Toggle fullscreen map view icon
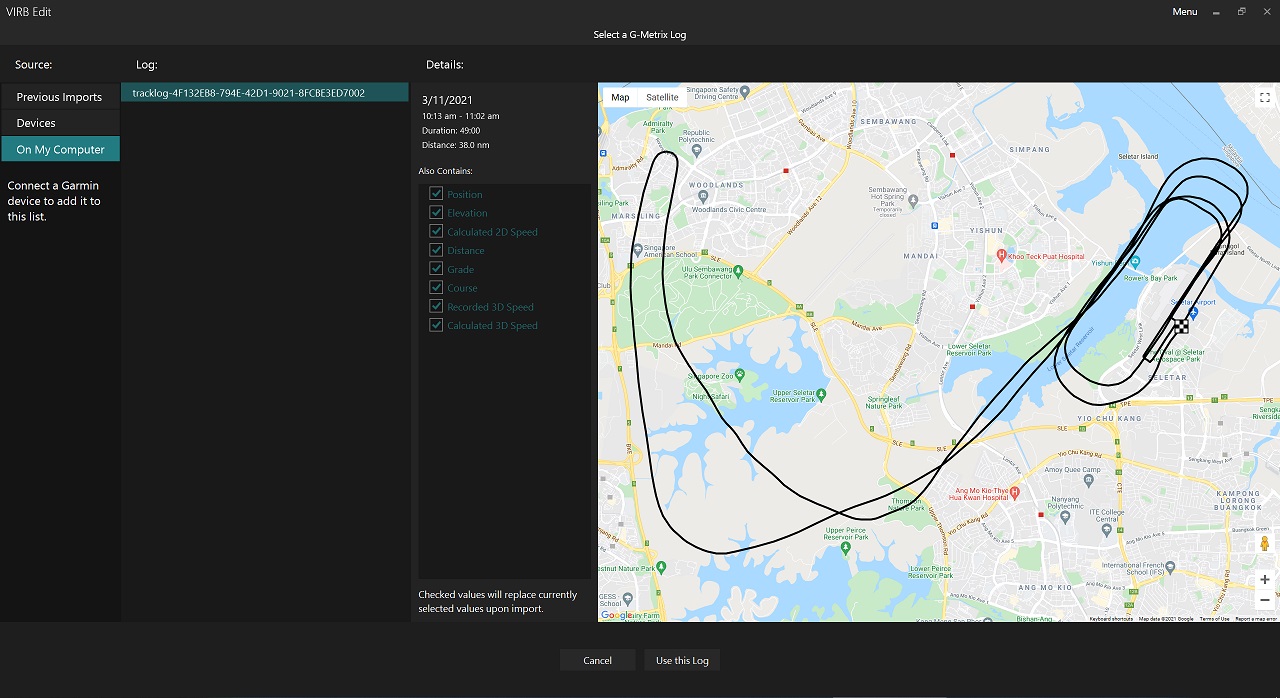This screenshot has width=1280, height=698. (1264, 97)
